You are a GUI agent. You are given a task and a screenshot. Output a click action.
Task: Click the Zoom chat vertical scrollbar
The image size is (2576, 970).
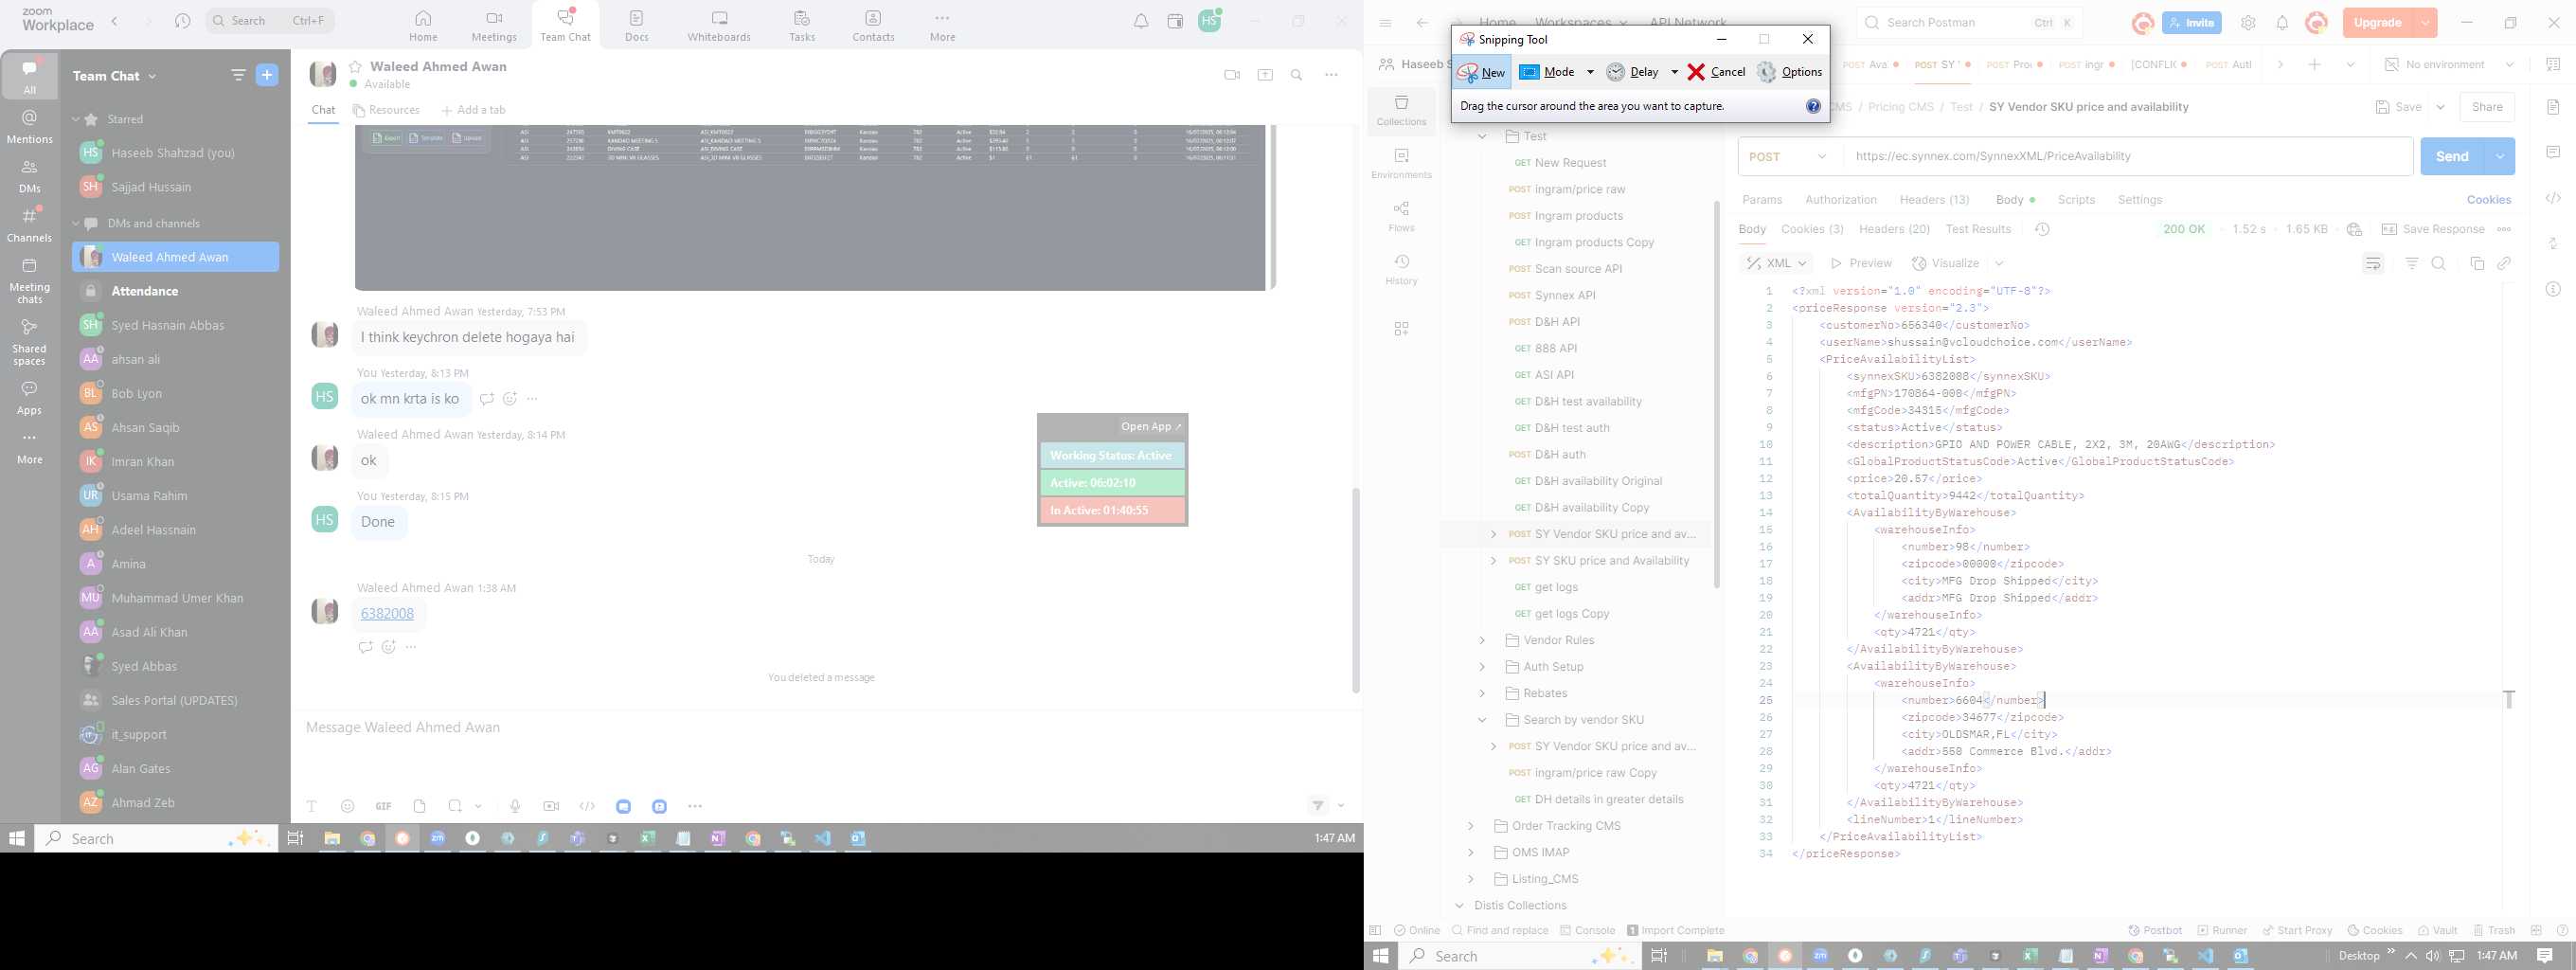pos(1355,590)
